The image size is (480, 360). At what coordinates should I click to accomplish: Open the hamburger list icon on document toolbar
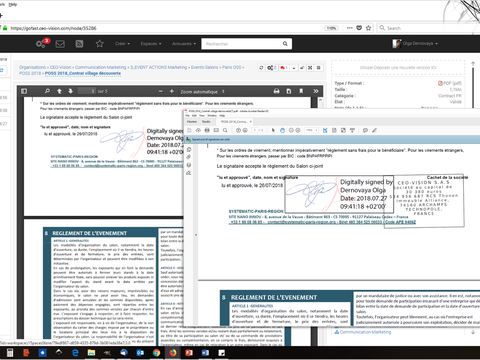click(319, 68)
